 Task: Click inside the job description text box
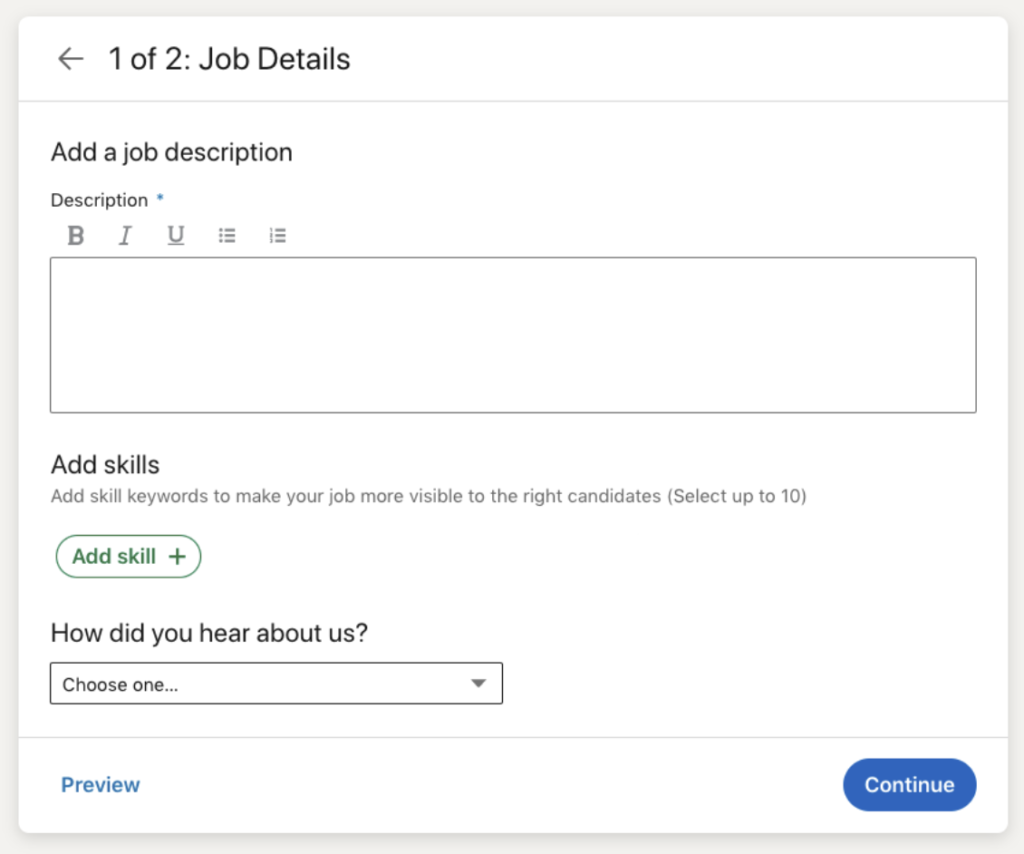pos(512,335)
